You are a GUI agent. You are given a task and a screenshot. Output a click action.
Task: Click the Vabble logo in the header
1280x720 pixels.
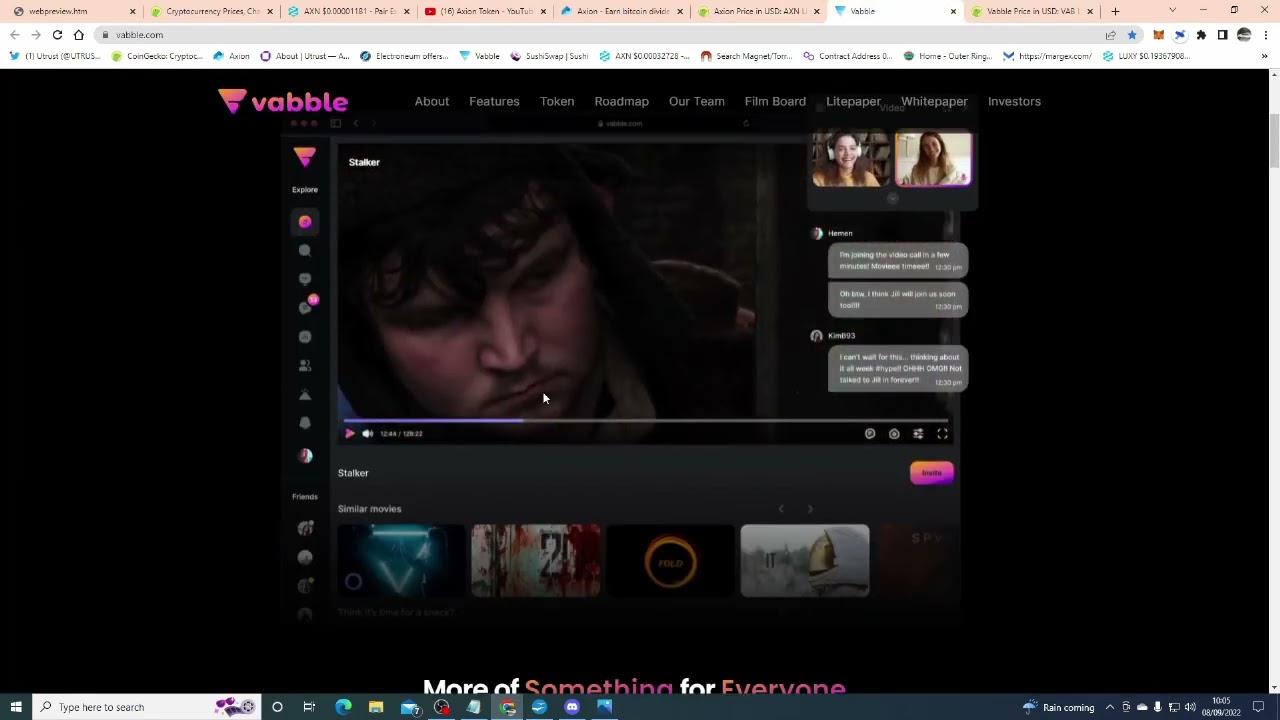point(283,101)
